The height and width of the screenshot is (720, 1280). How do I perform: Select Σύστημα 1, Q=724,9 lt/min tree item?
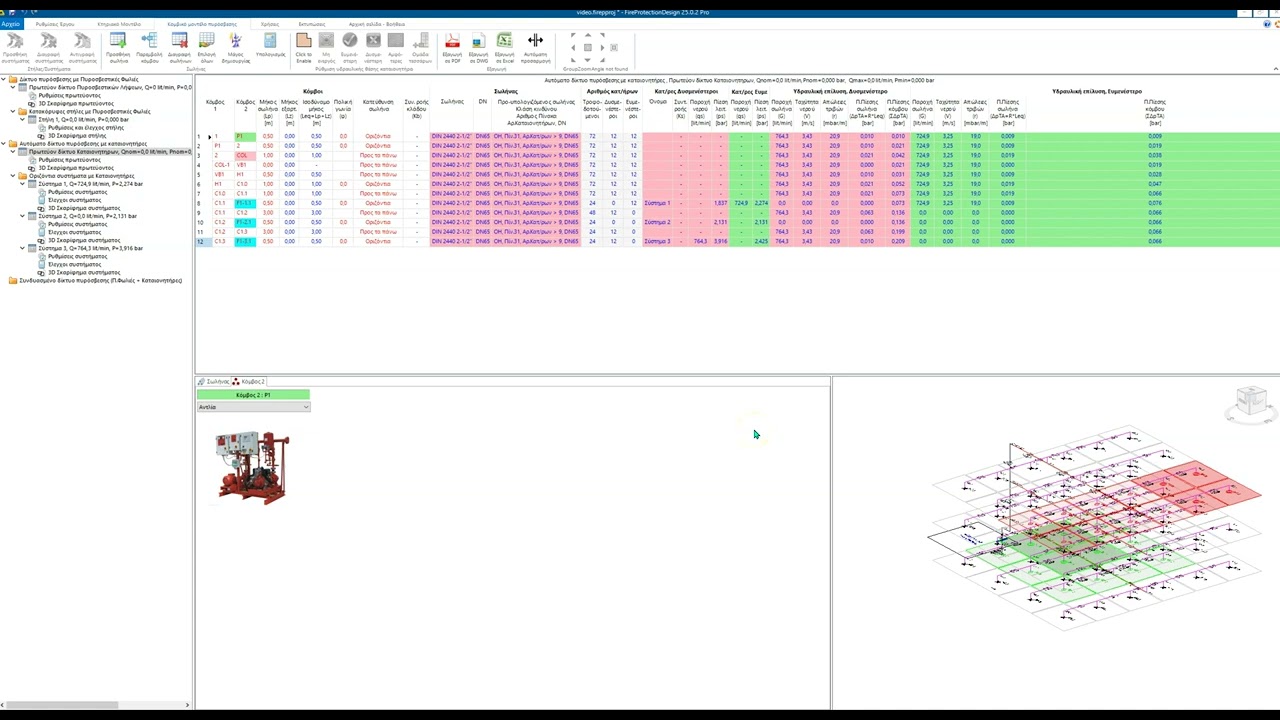tap(91, 184)
